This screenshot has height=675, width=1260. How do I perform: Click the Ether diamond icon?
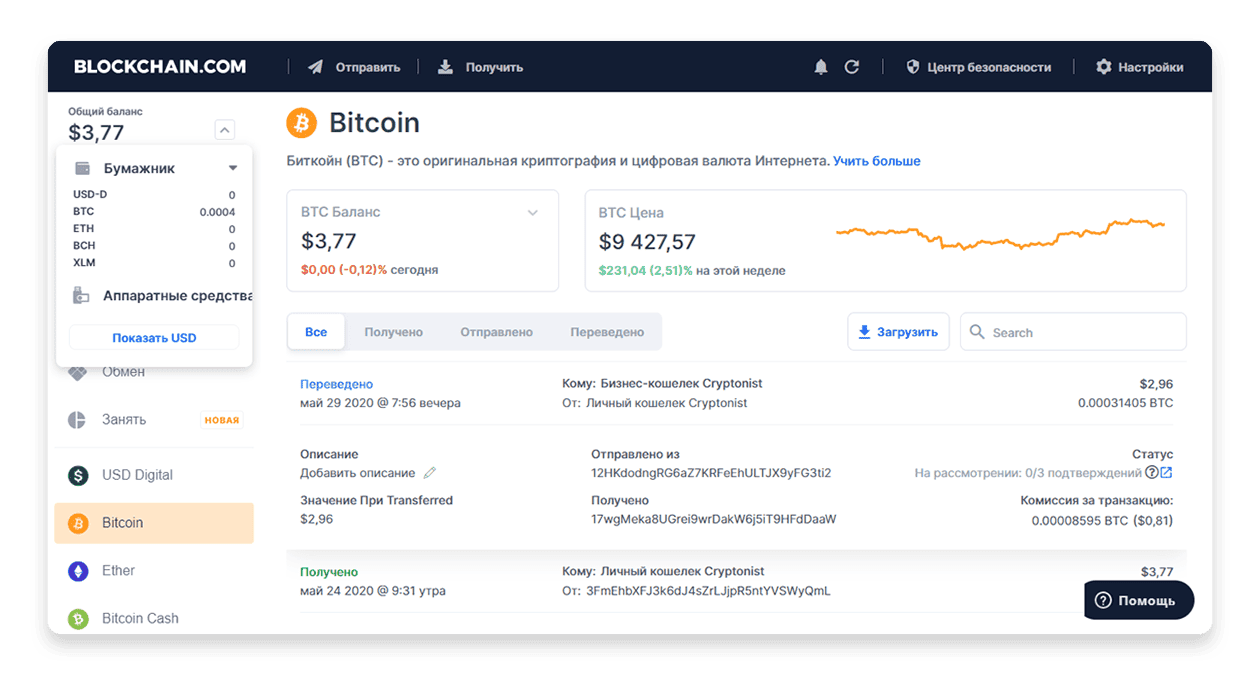click(78, 571)
